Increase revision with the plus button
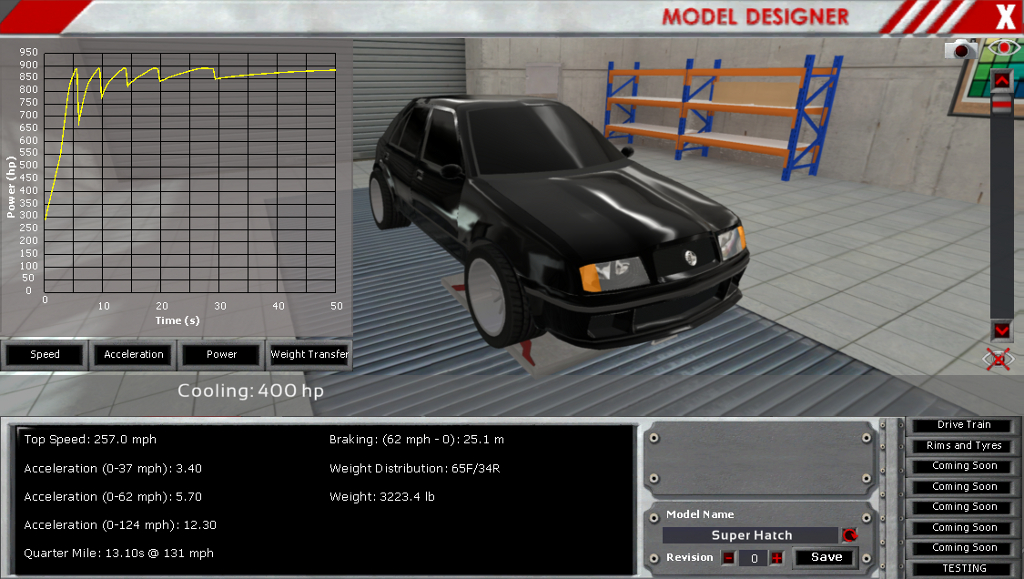 776,557
